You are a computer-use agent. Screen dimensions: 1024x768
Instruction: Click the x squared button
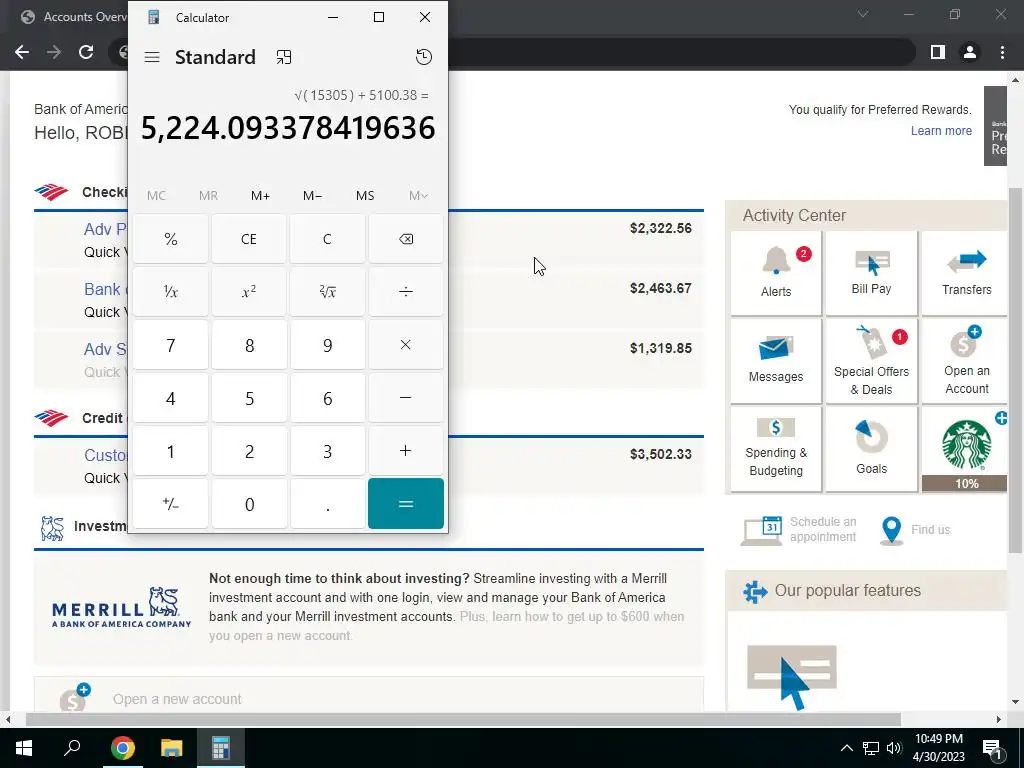(249, 292)
